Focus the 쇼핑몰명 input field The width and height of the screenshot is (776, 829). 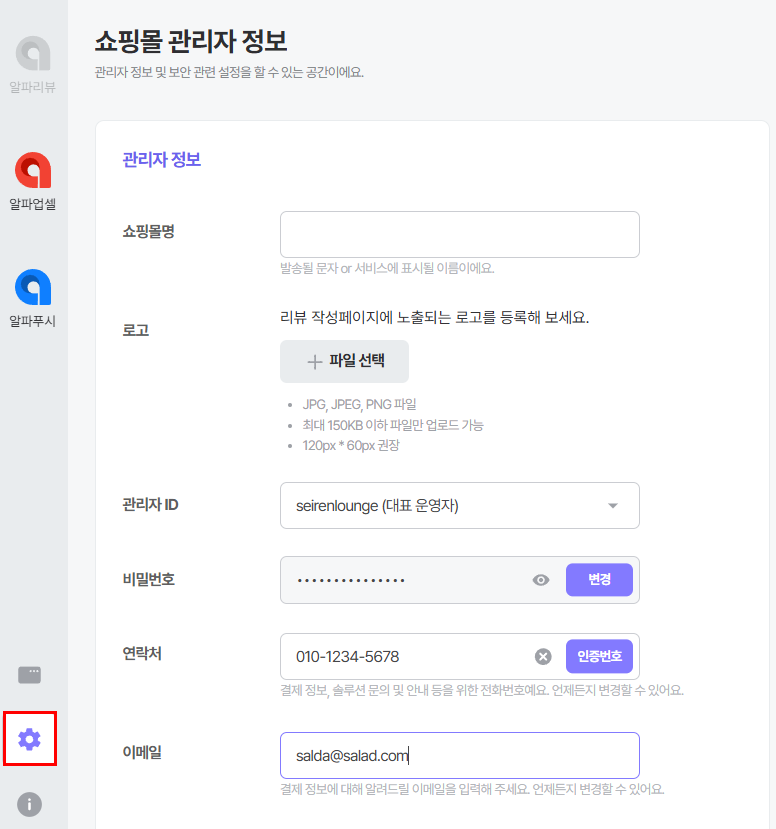pos(459,234)
